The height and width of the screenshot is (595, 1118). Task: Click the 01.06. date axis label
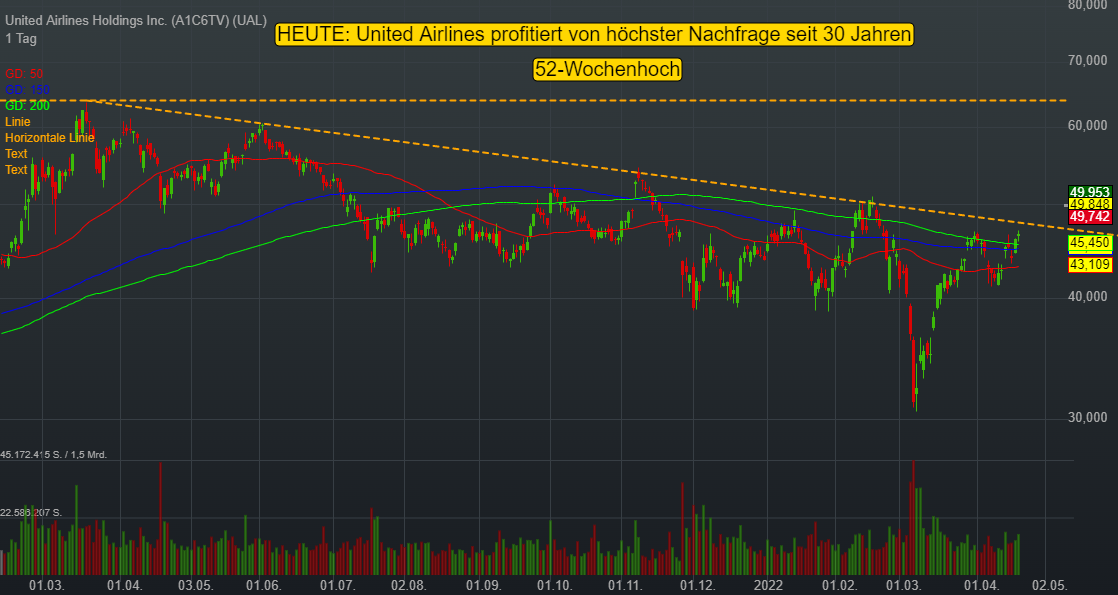tap(264, 586)
